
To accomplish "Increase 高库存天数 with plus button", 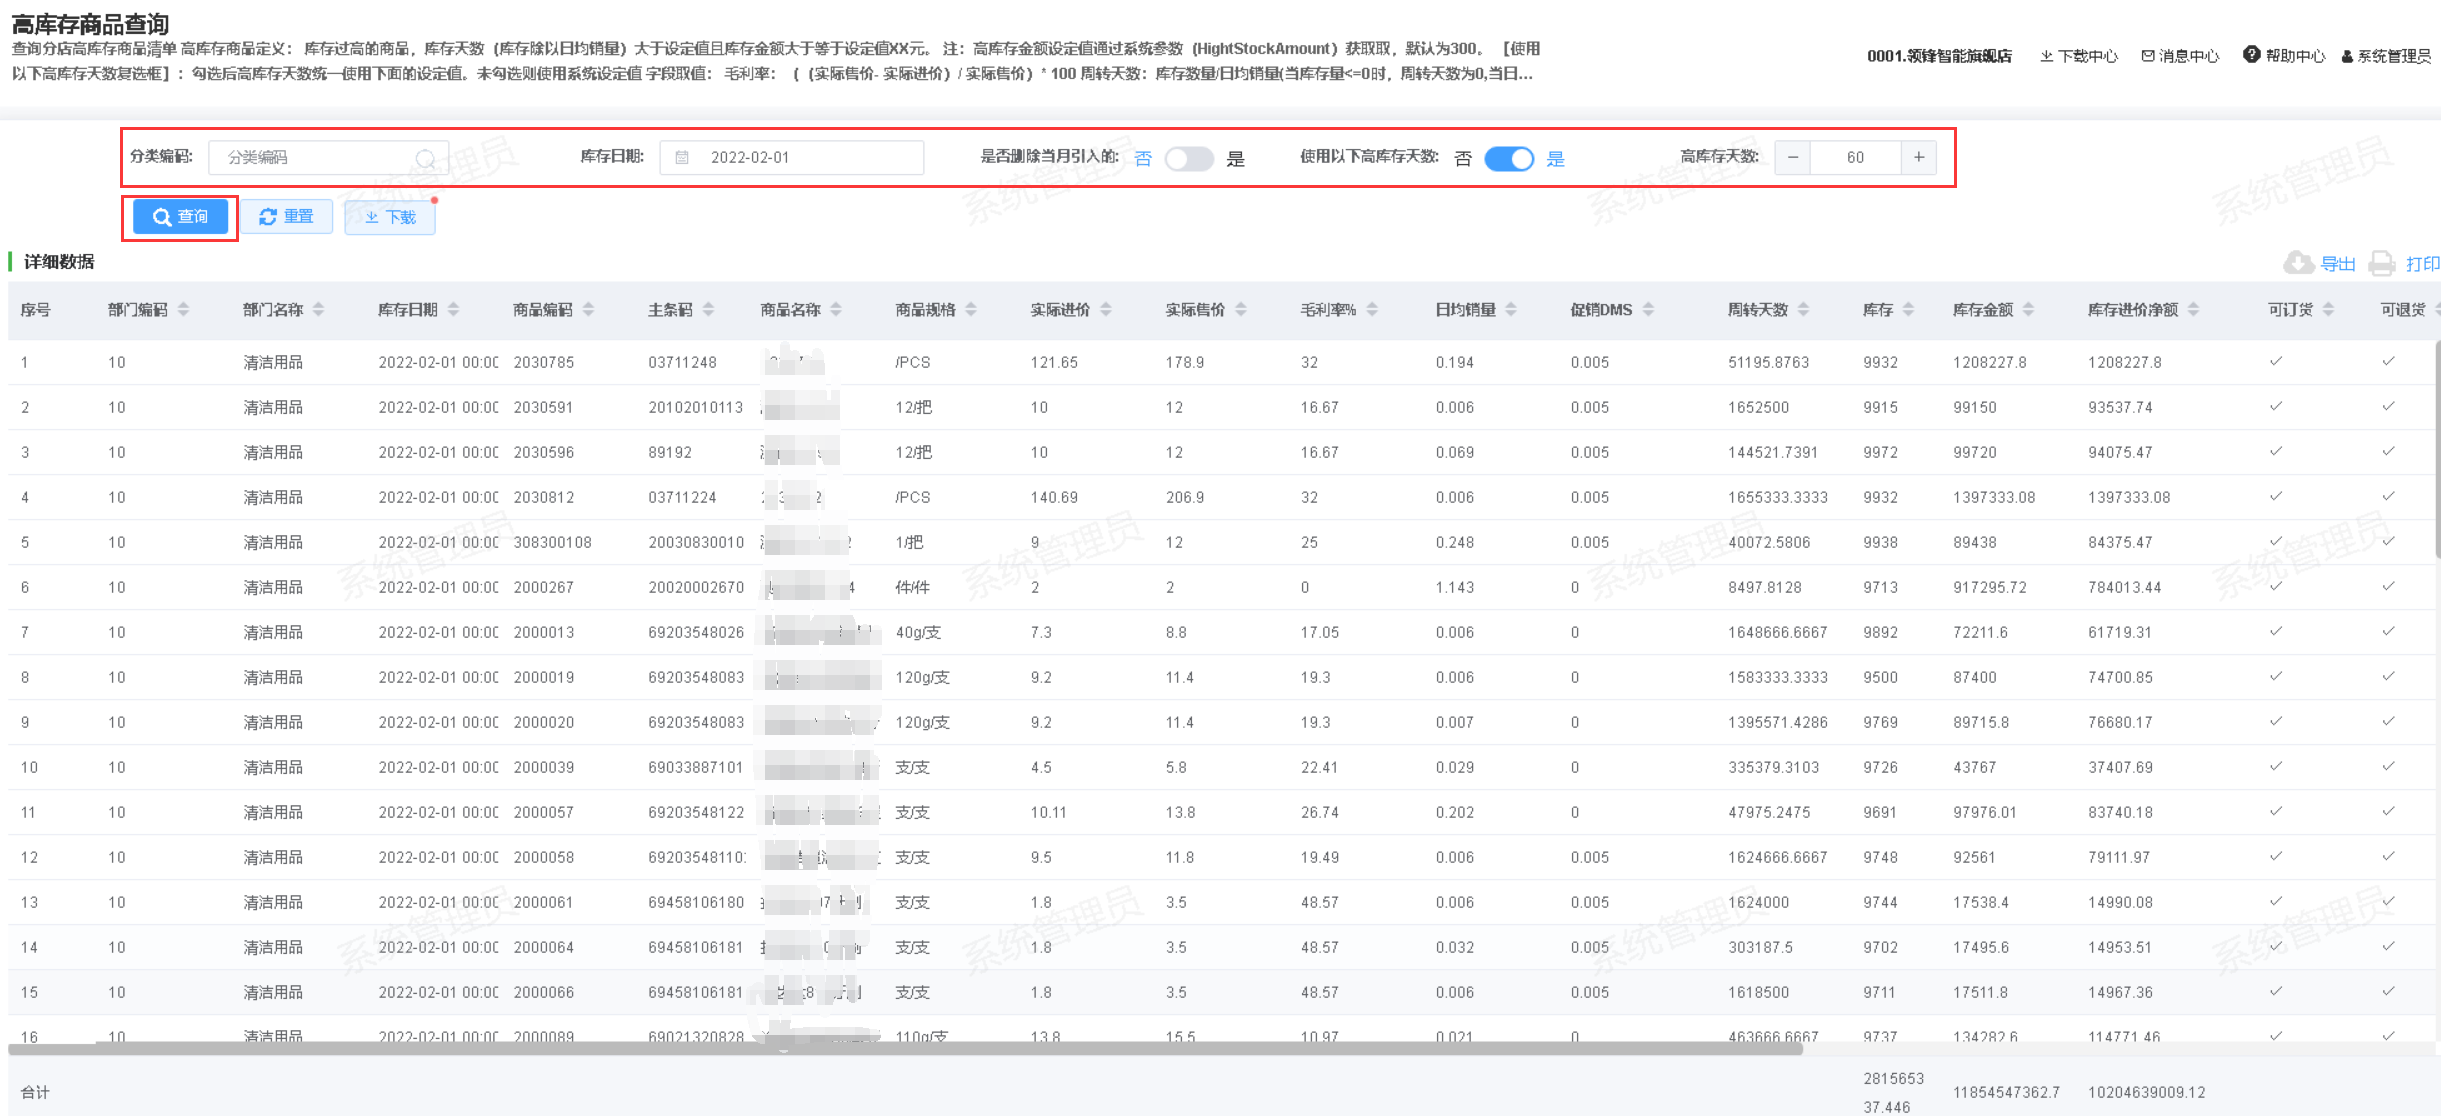I will point(1918,158).
